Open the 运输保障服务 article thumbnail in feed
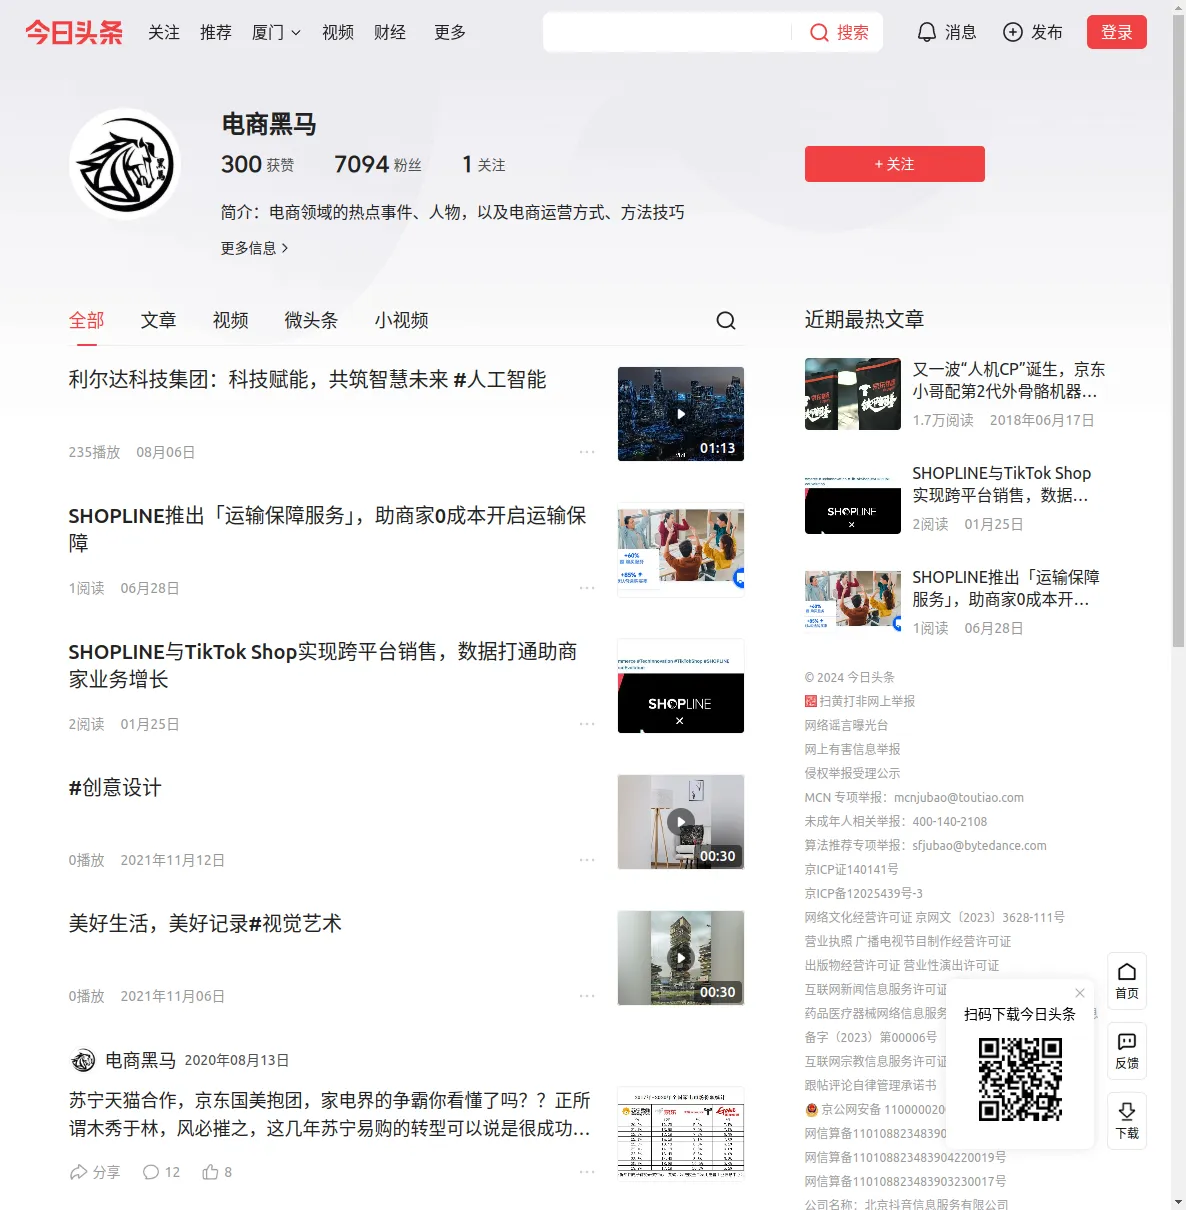Viewport: 1186px width, 1210px height. click(x=681, y=550)
